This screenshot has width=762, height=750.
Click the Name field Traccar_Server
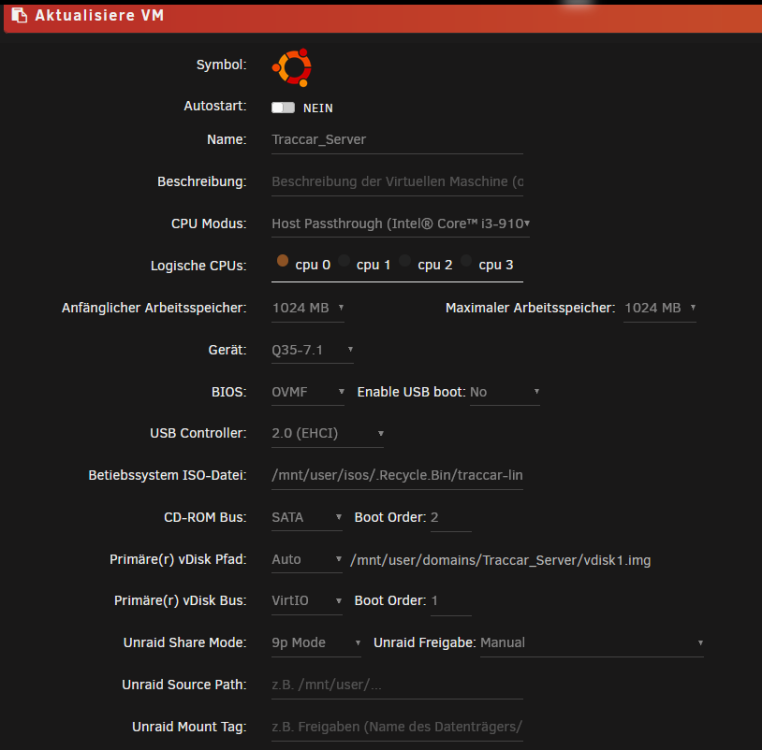click(397, 140)
